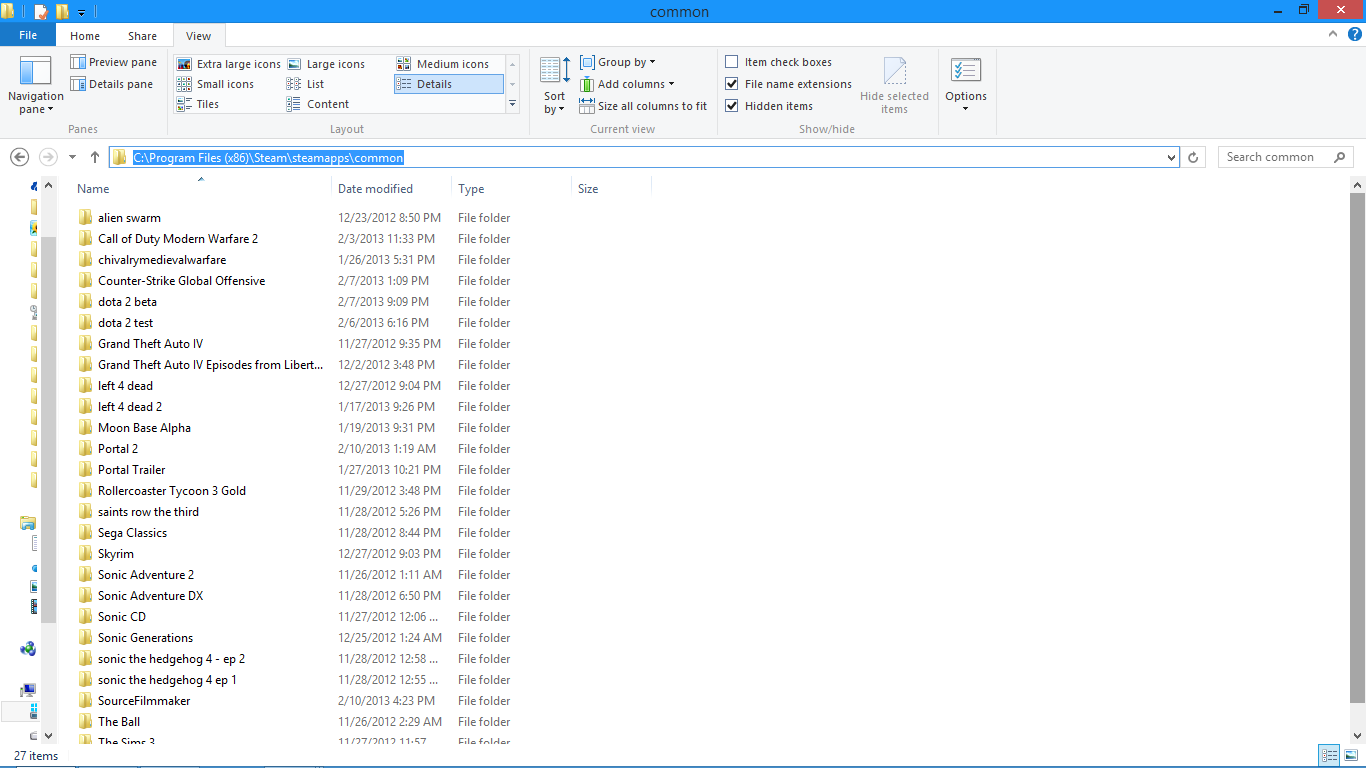Select Content layout
The image size is (1366, 768).
pyautogui.click(x=318, y=104)
